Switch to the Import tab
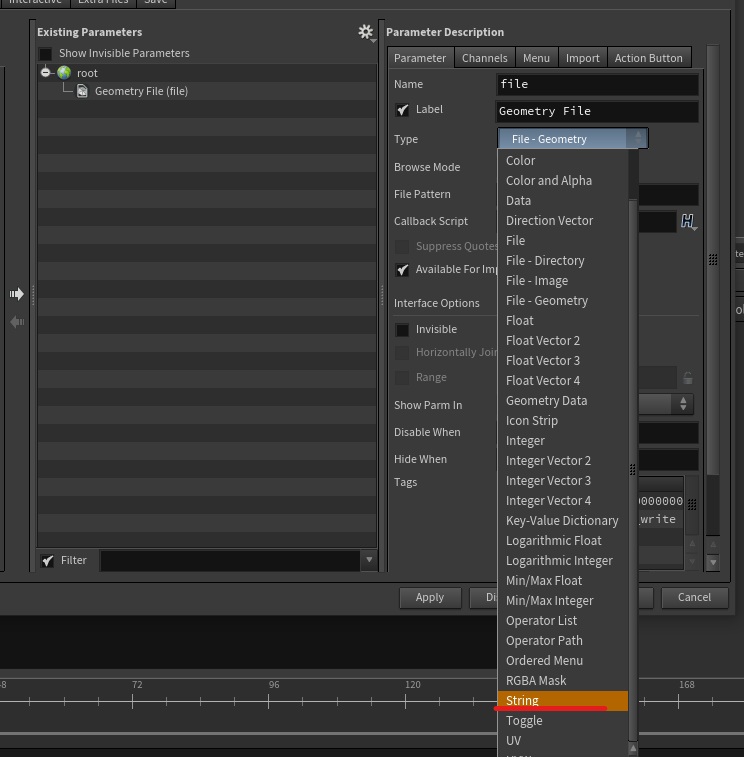 pyautogui.click(x=582, y=58)
